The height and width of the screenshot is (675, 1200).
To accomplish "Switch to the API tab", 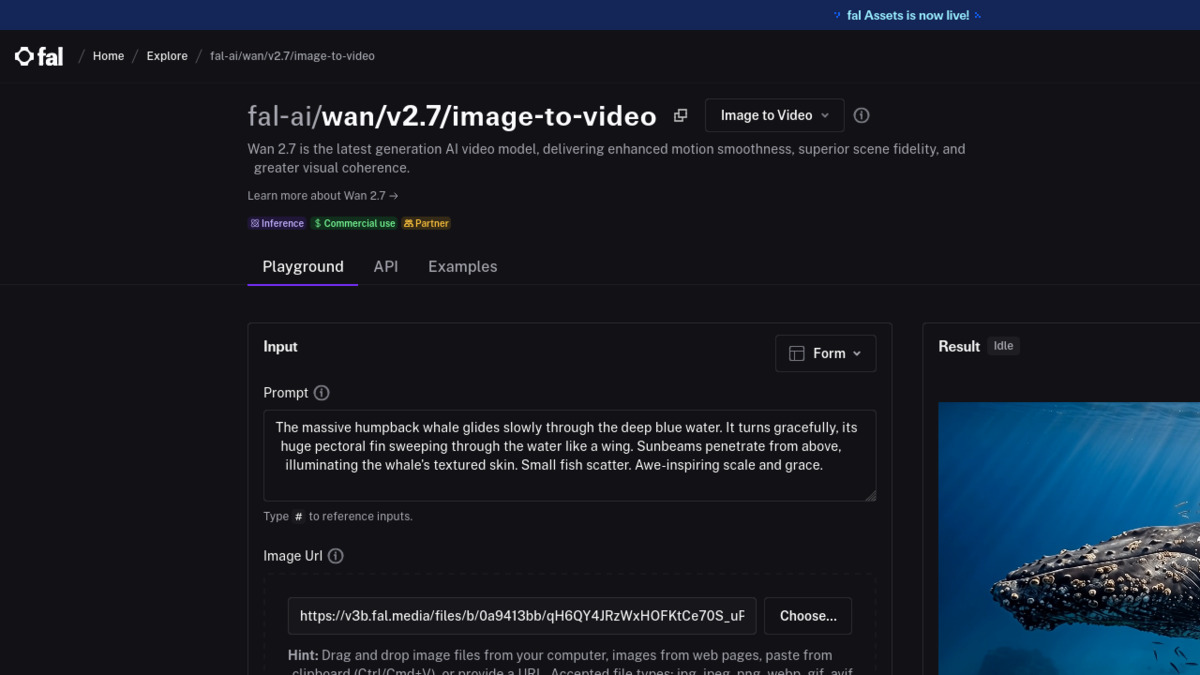I will (x=386, y=267).
